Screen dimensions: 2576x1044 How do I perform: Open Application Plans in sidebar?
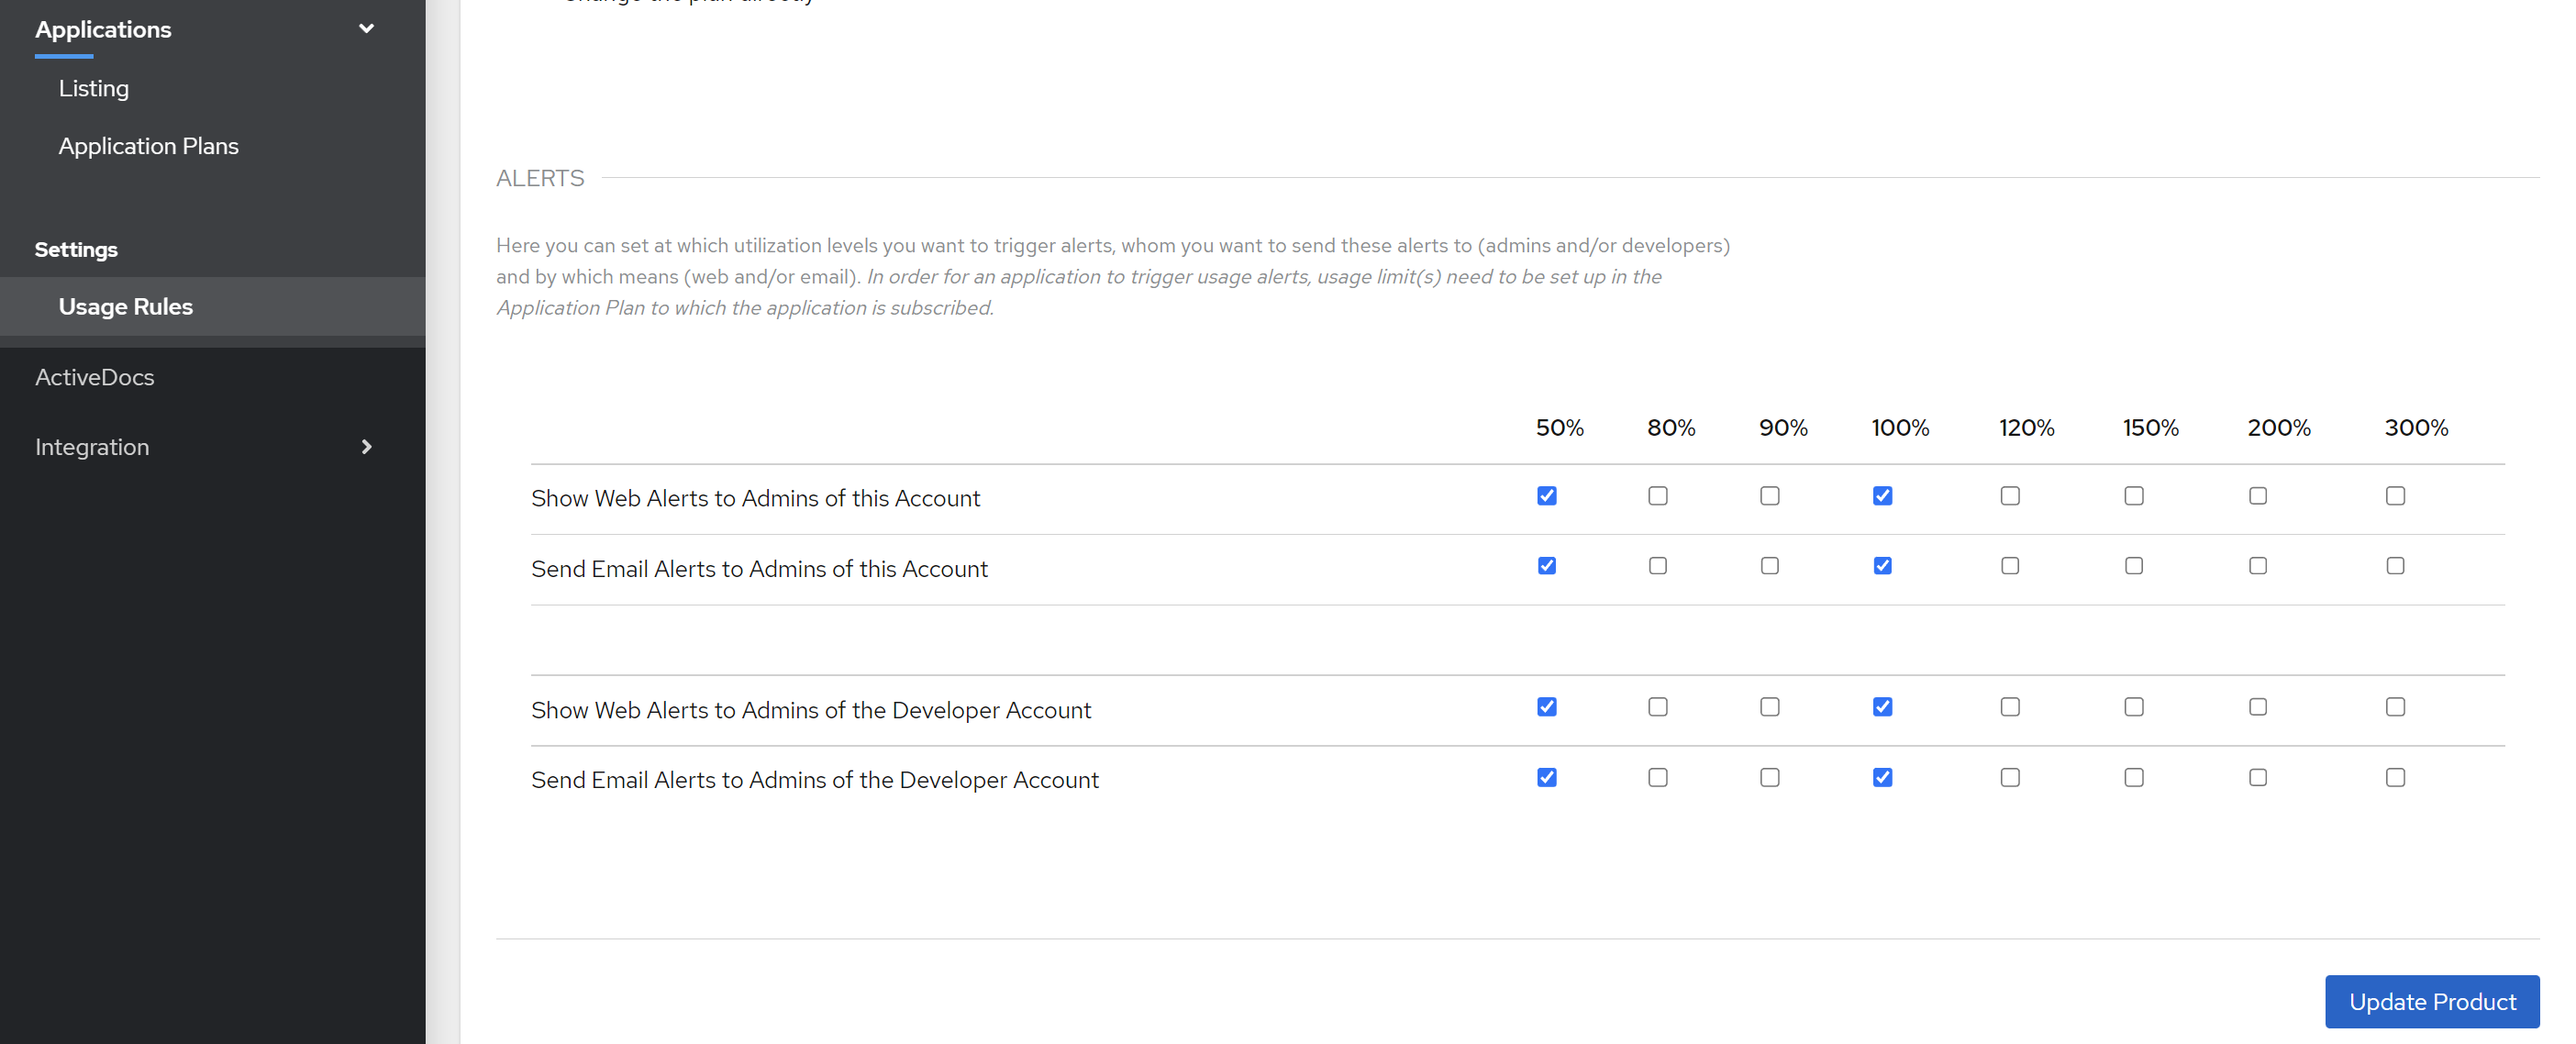pos(148,146)
